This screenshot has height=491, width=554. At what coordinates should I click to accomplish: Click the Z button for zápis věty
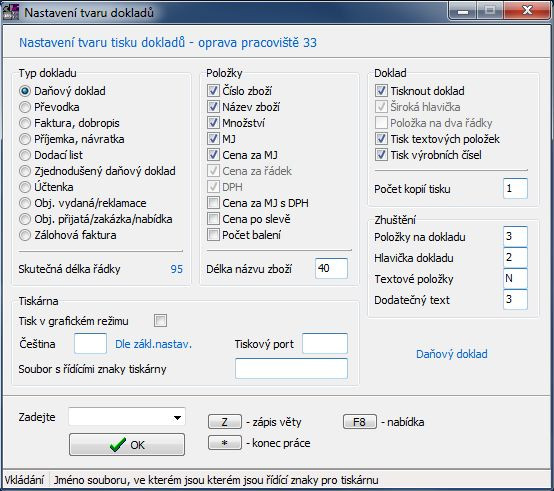tap(225, 422)
